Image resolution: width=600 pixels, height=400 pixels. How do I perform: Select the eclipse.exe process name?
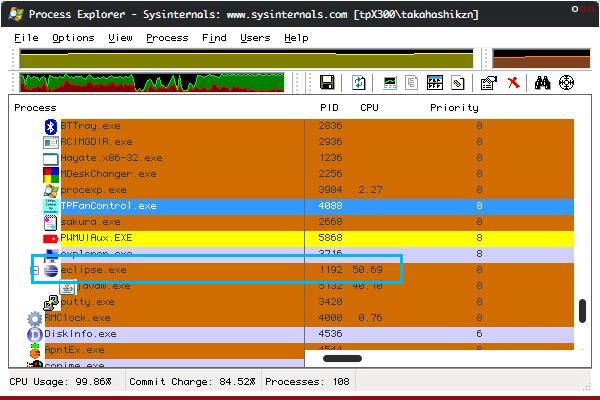[93, 270]
